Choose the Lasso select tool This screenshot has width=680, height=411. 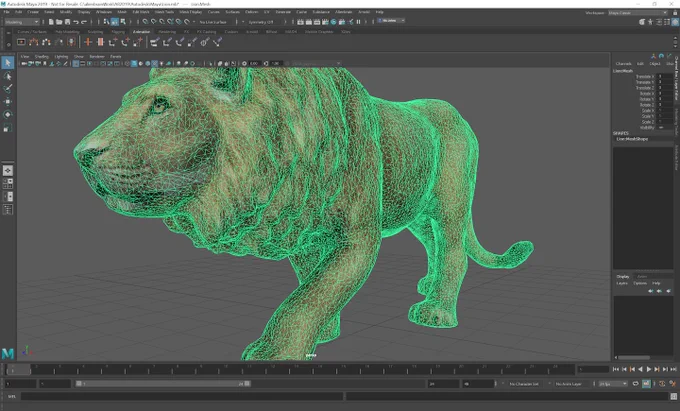point(7,76)
